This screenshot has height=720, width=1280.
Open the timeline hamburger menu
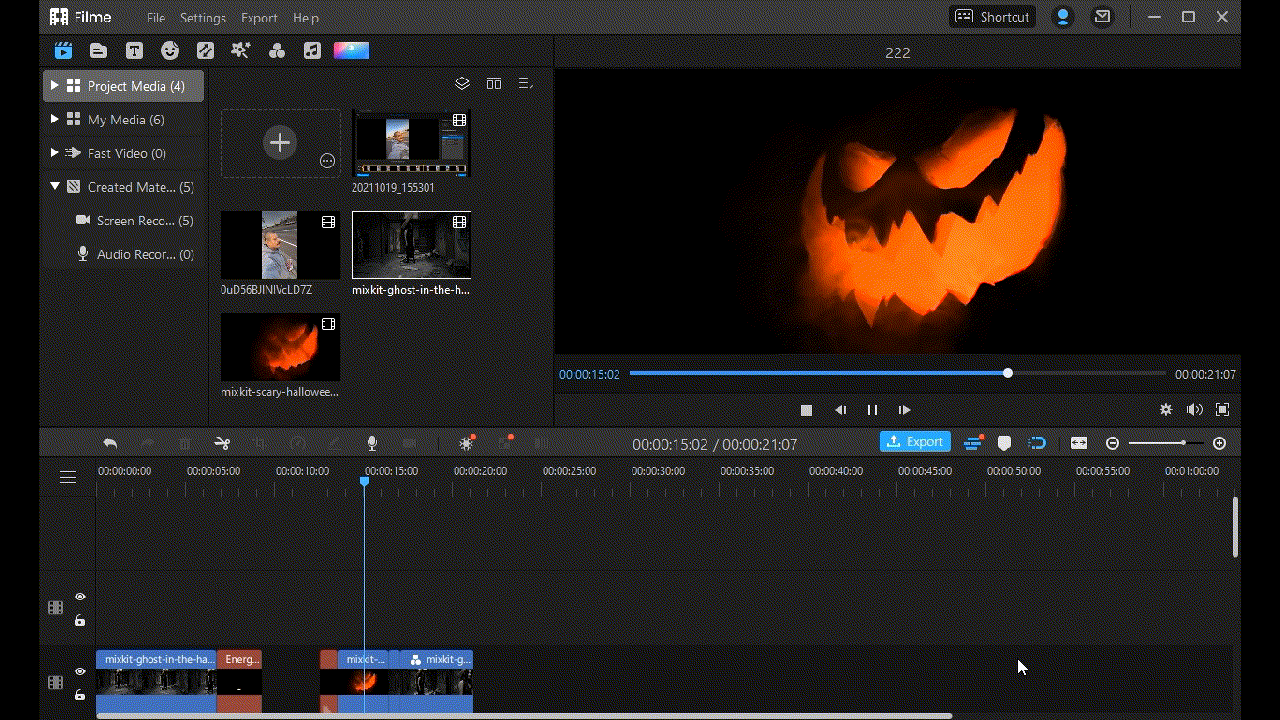coord(68,477)
